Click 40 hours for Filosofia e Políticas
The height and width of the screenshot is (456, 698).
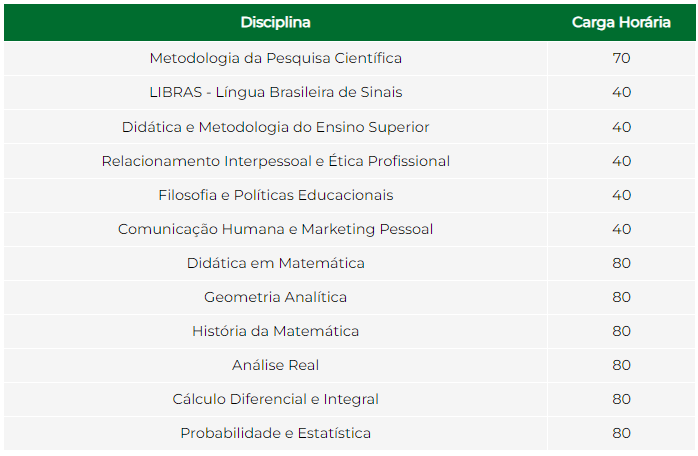[x=621, y=195]
